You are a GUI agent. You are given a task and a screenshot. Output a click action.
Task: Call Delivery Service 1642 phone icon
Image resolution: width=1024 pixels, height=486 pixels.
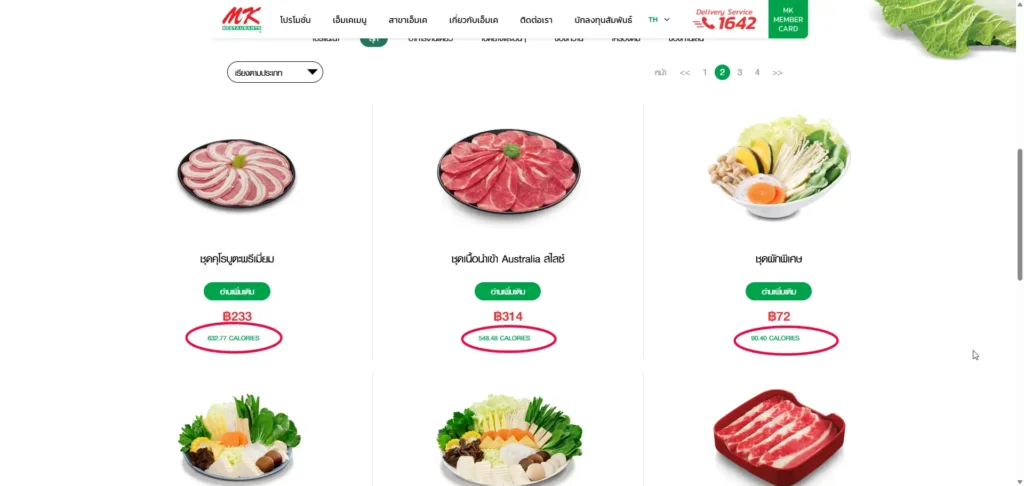pos(704,24)
